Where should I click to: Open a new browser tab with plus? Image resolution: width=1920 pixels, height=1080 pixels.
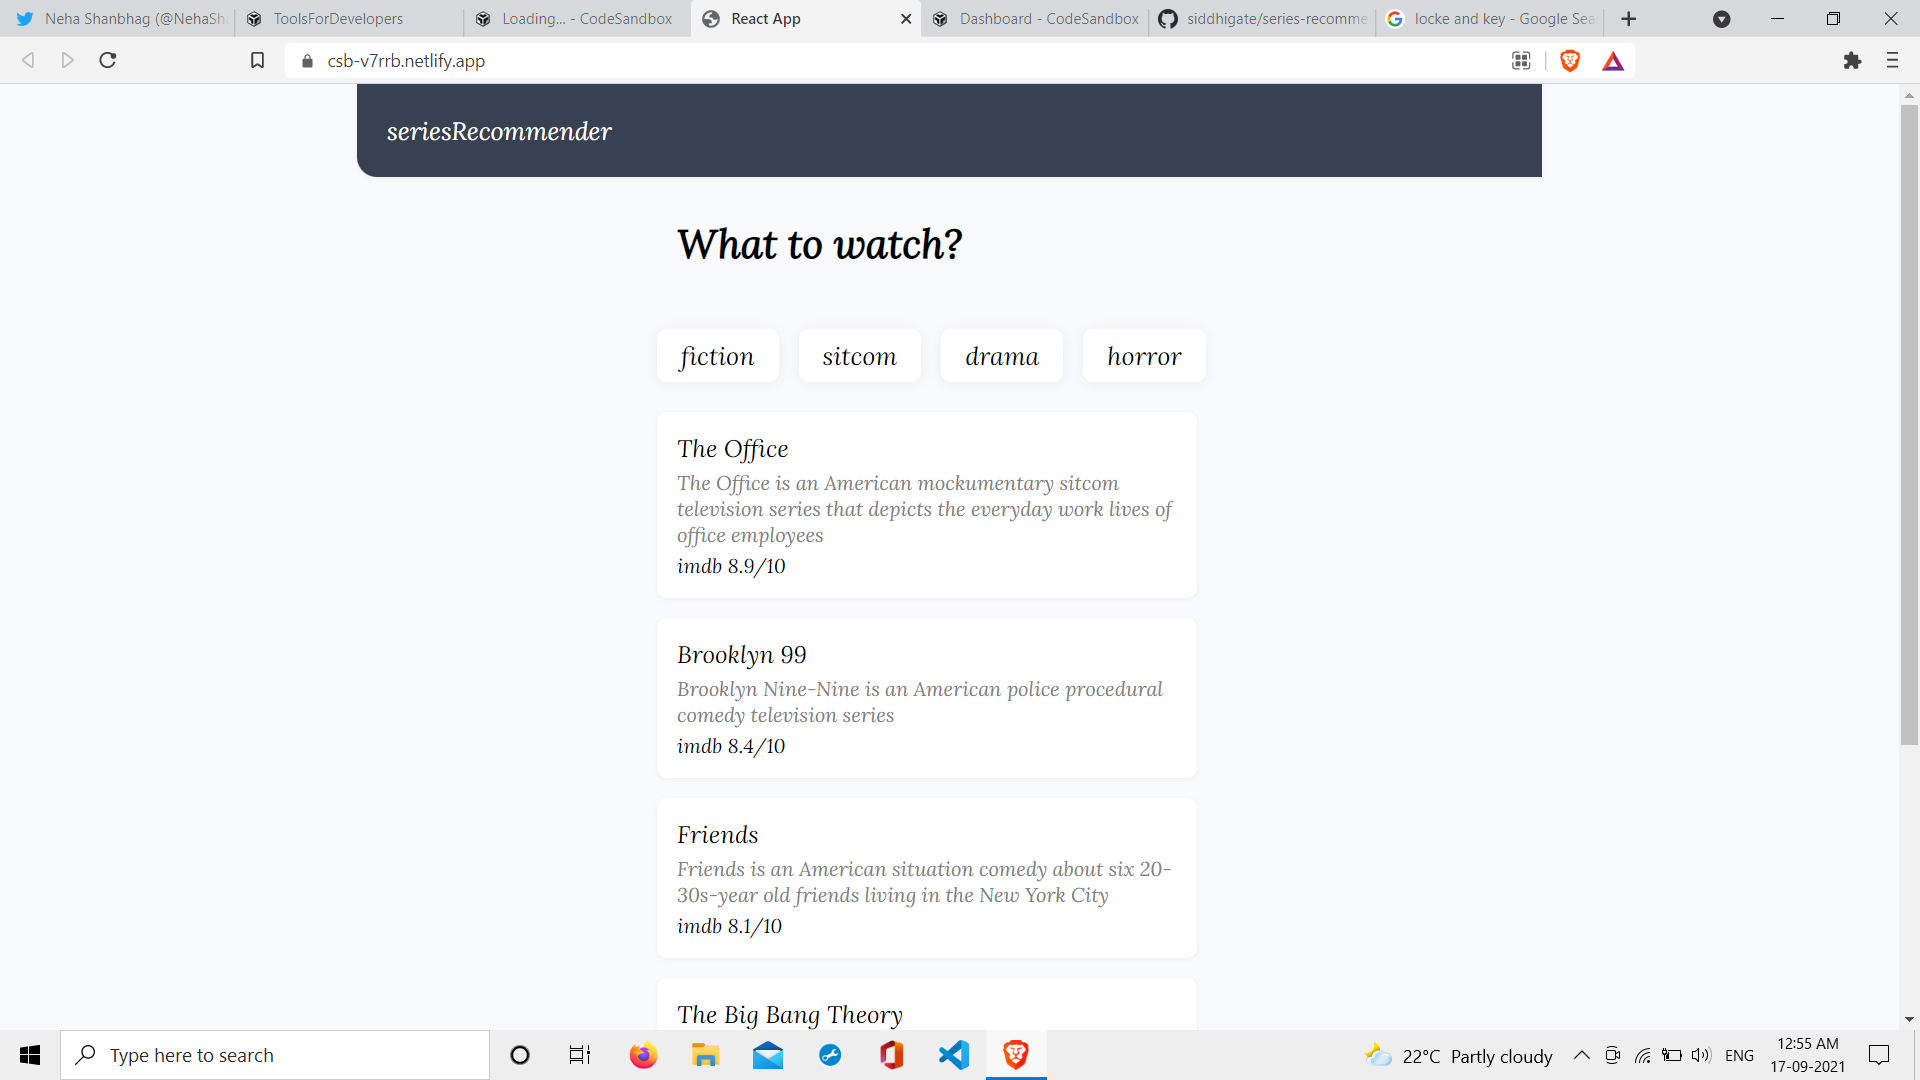(1629, 19)
